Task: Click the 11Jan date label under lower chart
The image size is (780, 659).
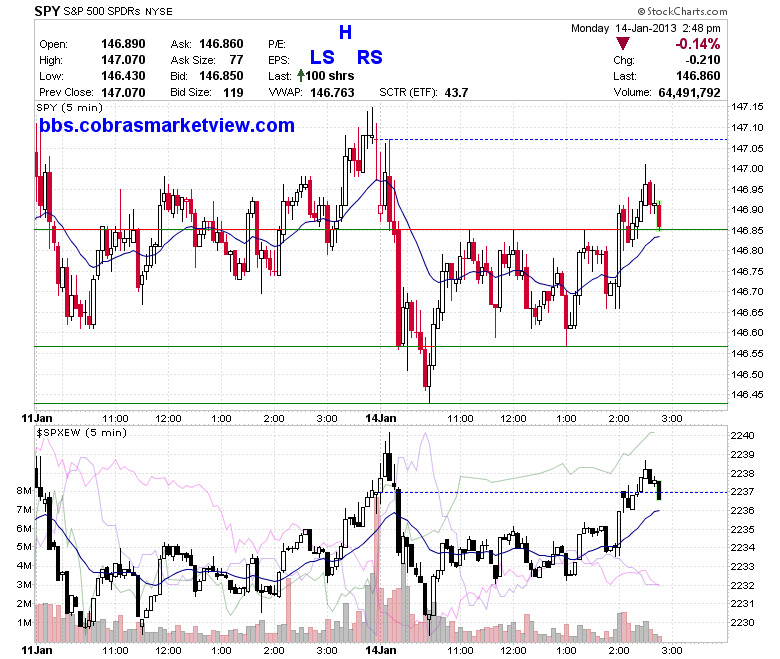Action: tap(37, 650)
